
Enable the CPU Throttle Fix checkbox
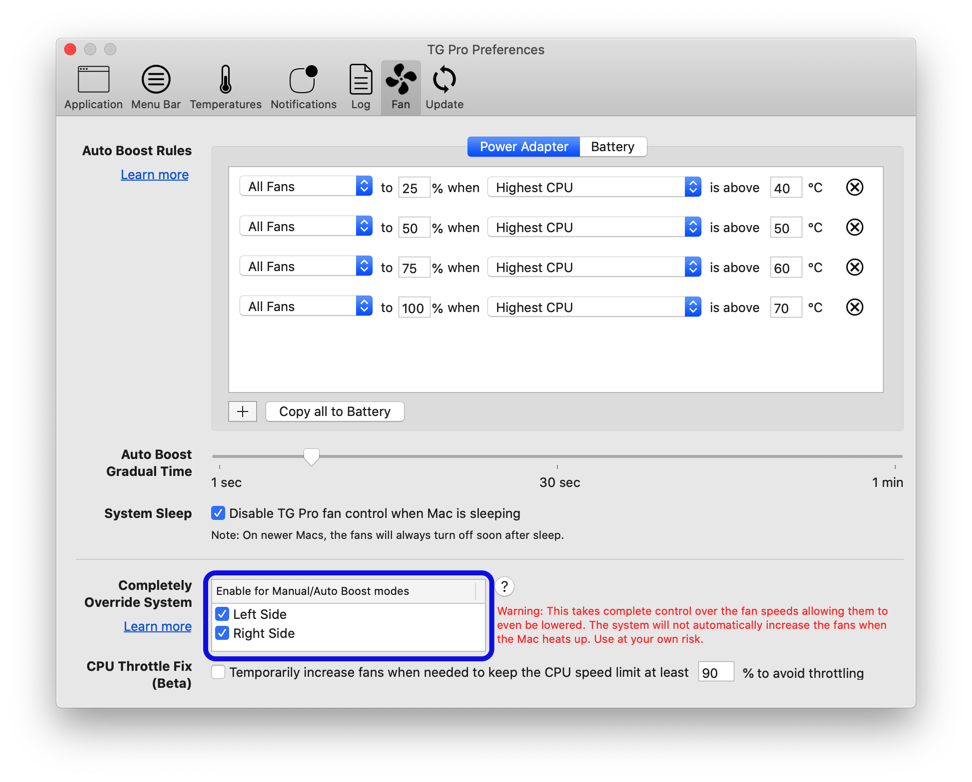tap(218, 672)
